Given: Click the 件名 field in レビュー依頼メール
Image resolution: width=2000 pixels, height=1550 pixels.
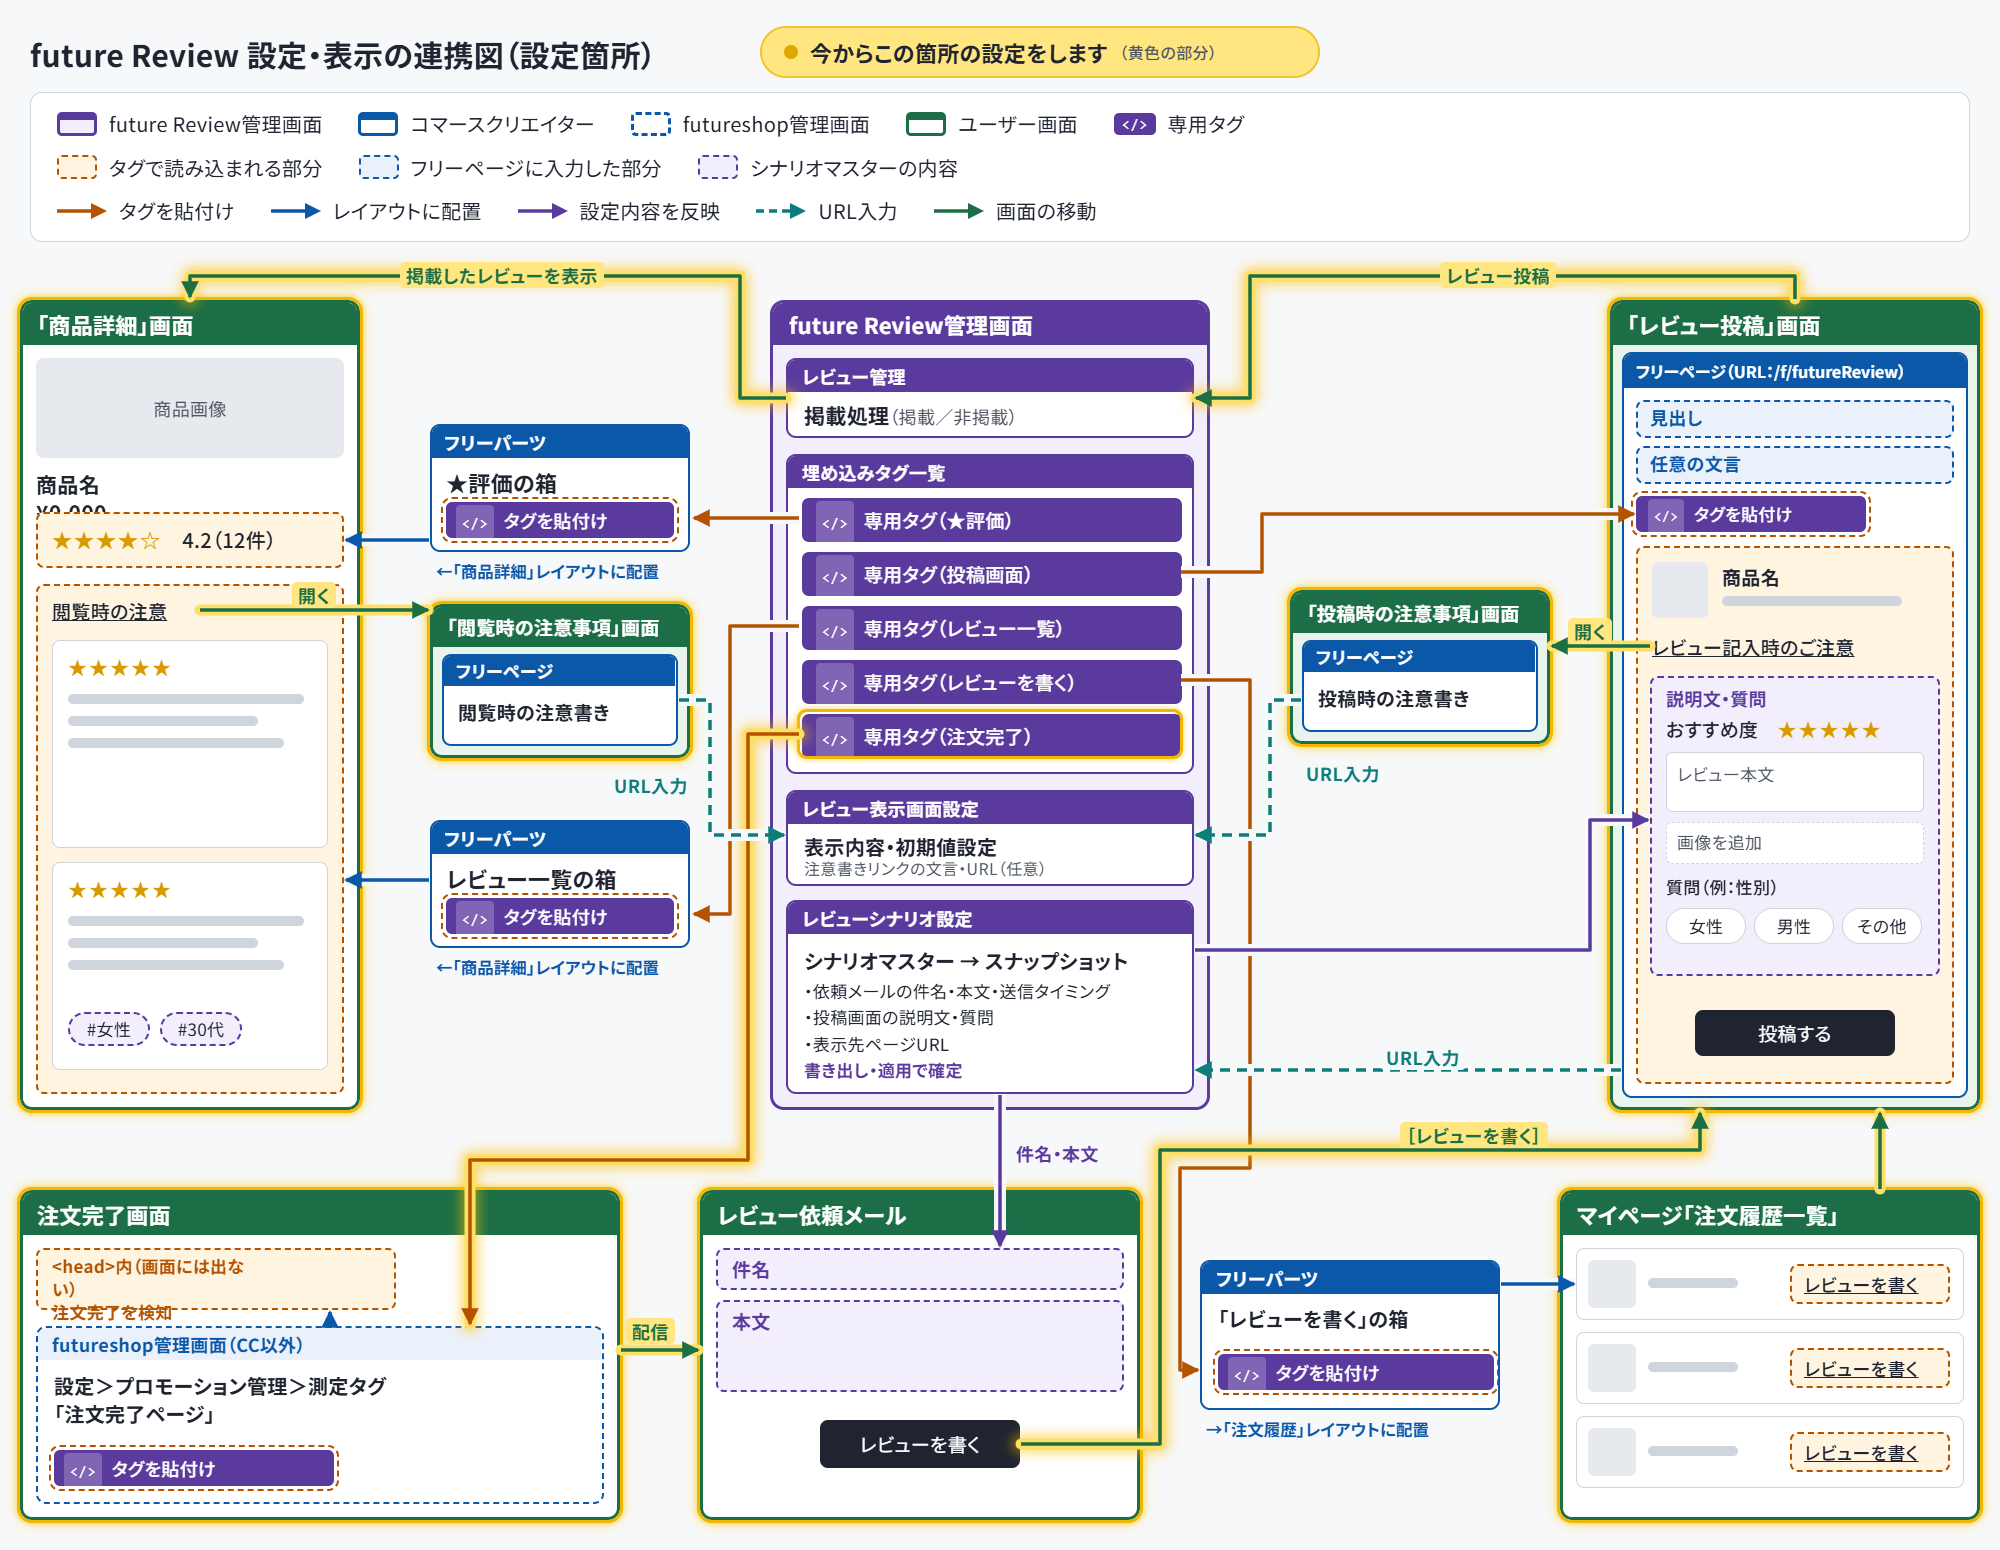Looking at the screenshot, I should 920,1269.
